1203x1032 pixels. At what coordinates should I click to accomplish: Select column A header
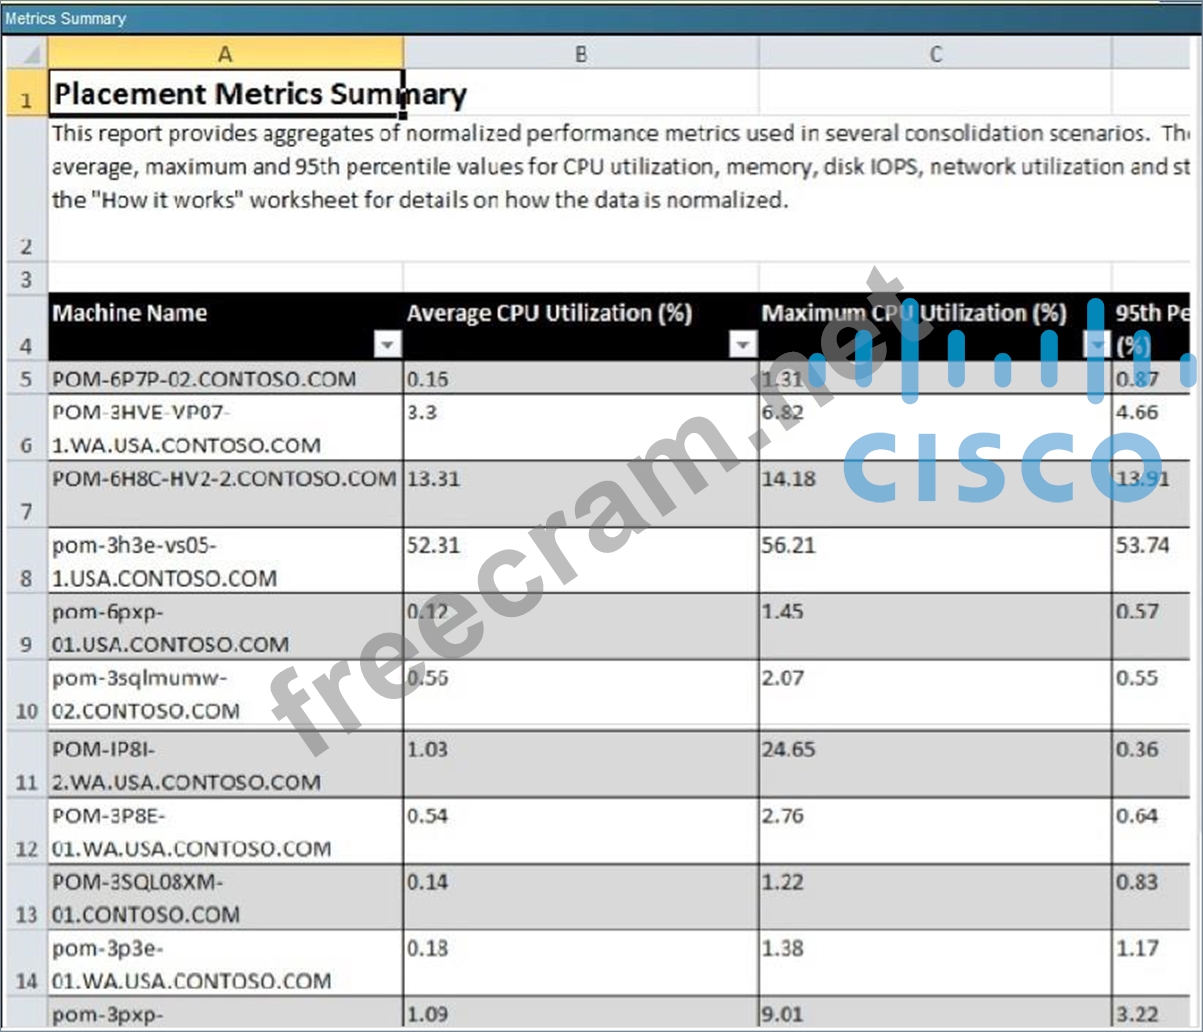coord(225,54)
